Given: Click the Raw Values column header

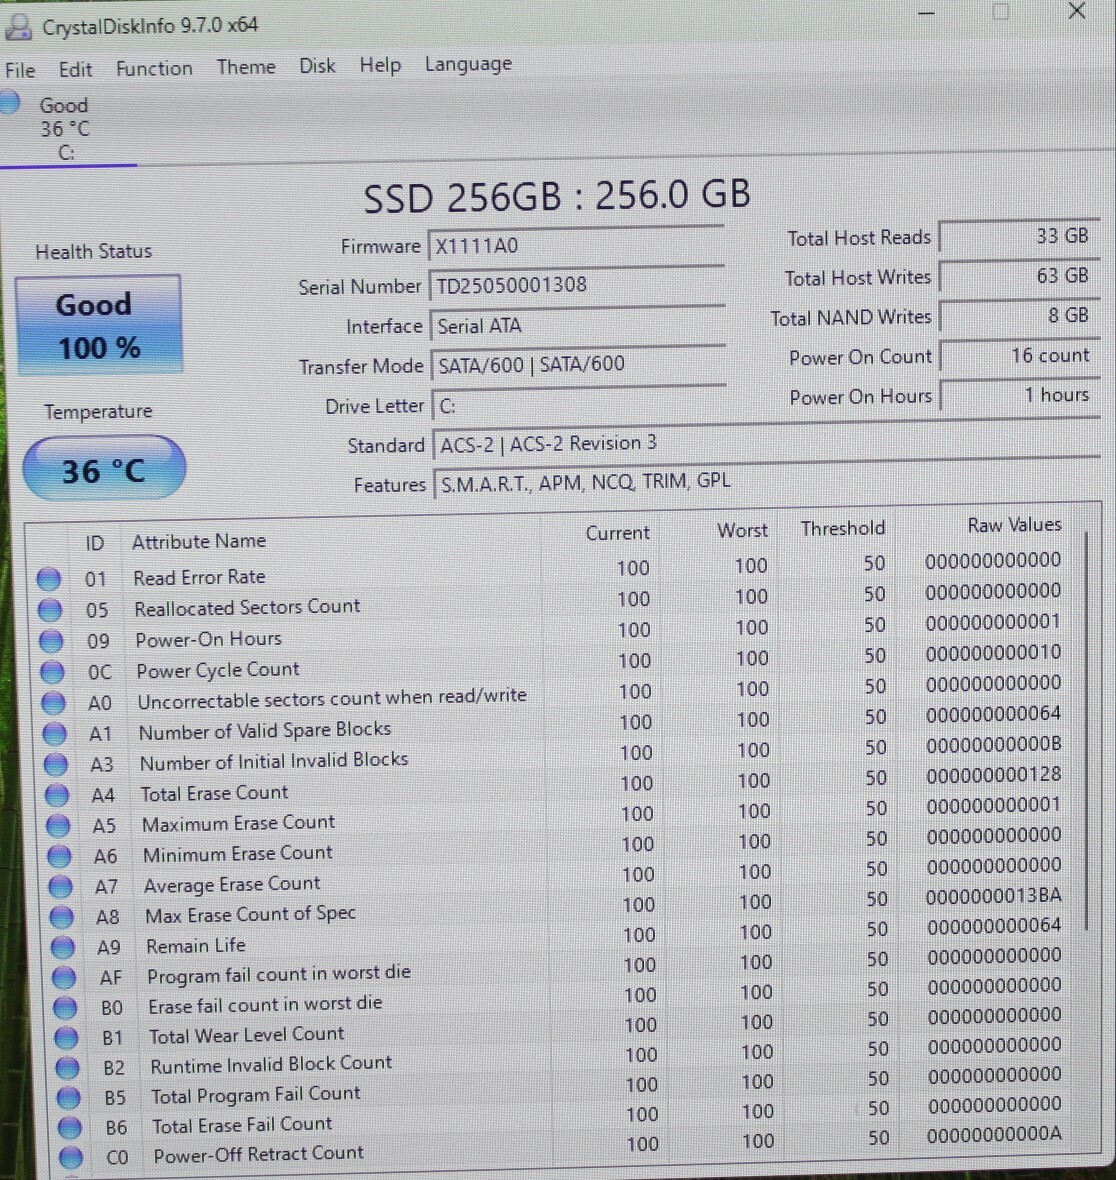Looking at the screenshot, I should 1013,525.
